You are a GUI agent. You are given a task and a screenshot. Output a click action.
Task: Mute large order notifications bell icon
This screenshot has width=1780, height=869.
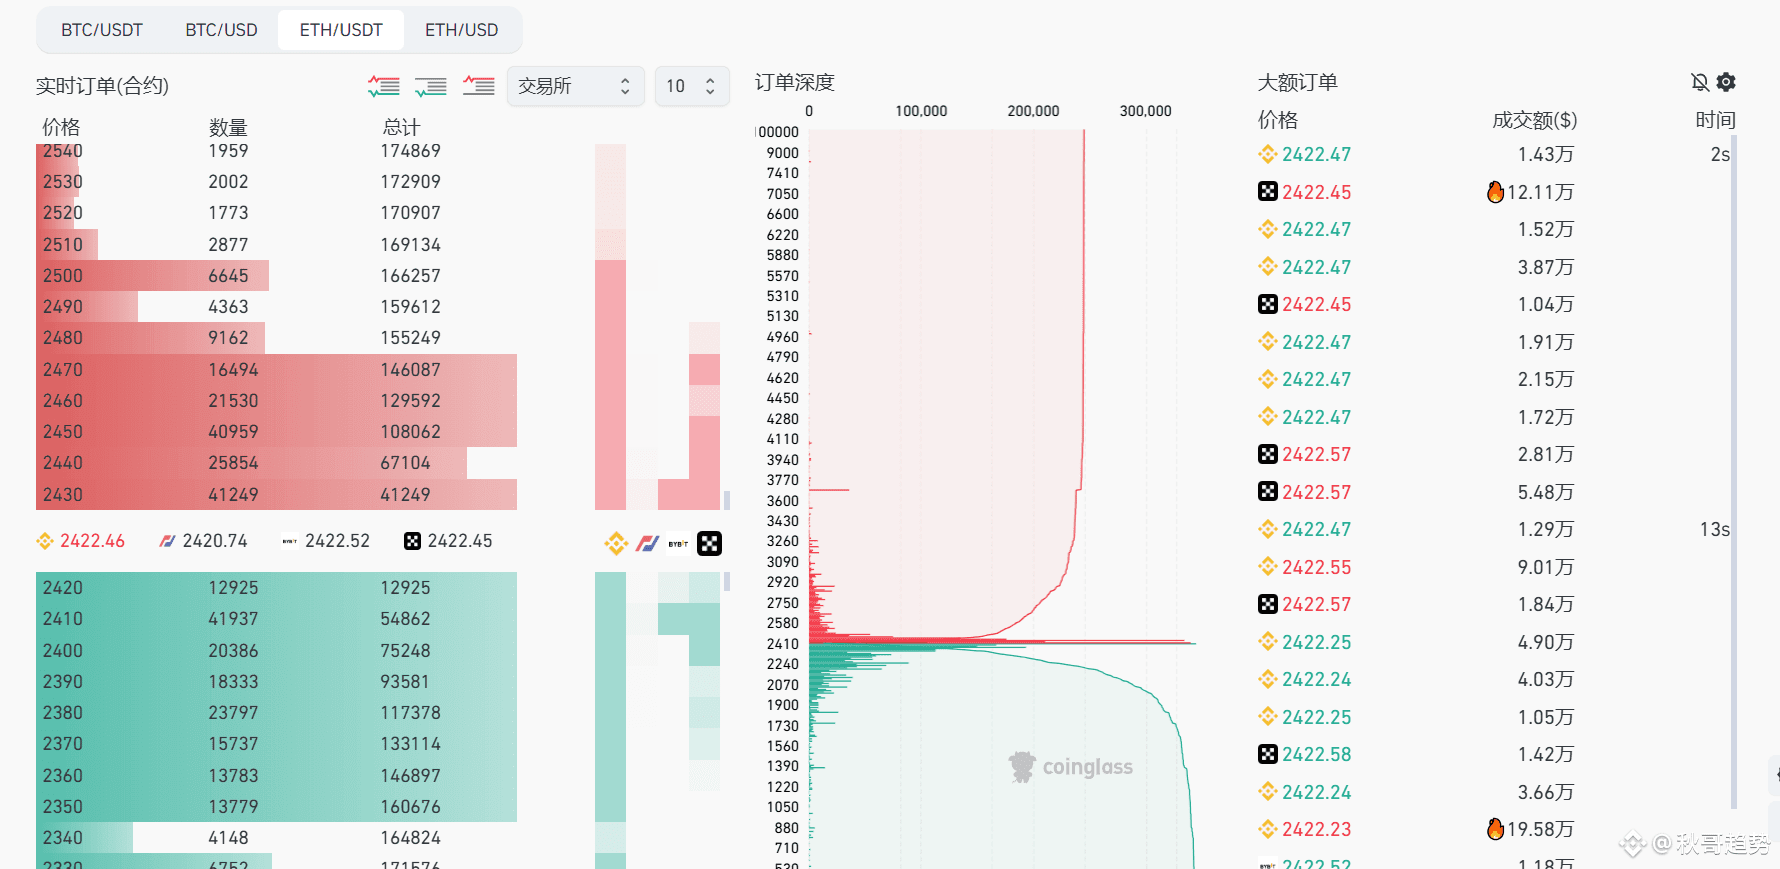click(1699, 82)
